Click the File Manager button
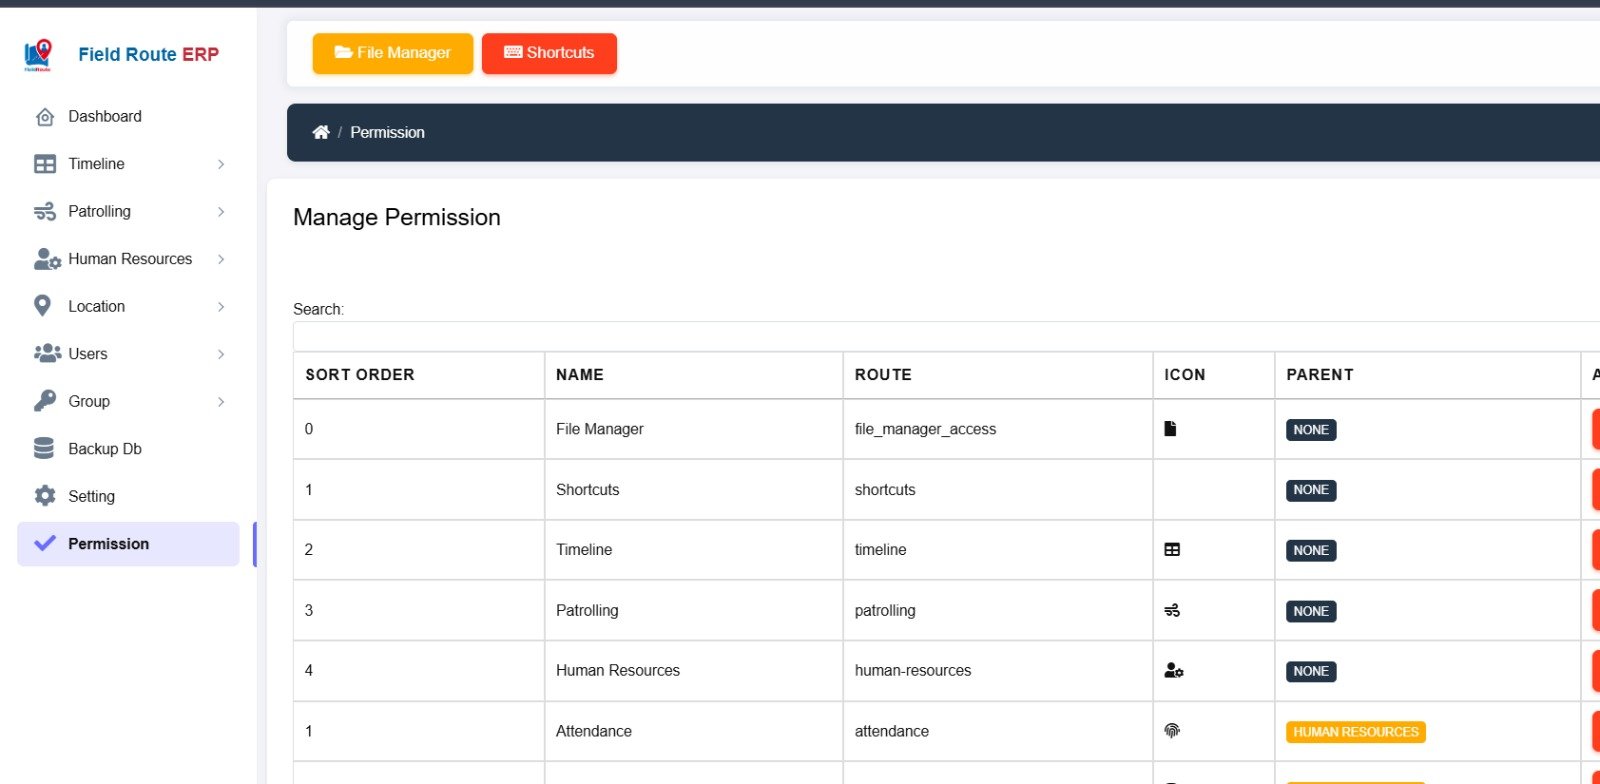The image size is (1600, 784). click(393, 53)
